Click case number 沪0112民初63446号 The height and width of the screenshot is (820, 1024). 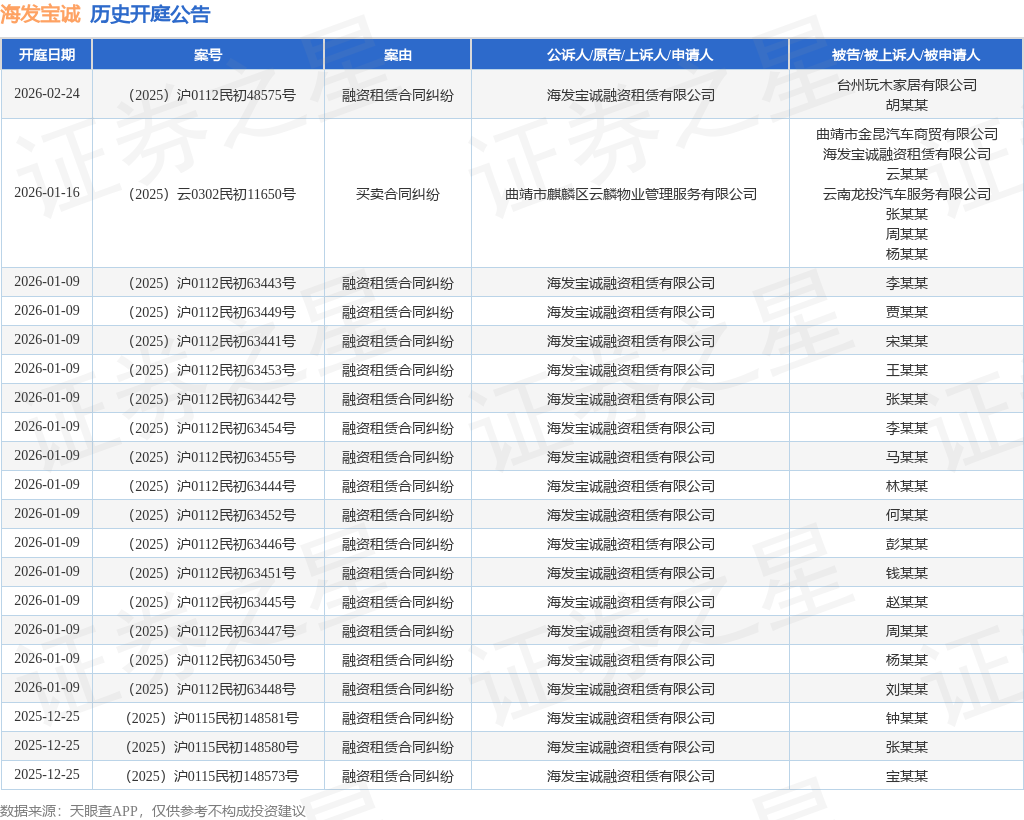pyautogui.click(x=212, y=544)
